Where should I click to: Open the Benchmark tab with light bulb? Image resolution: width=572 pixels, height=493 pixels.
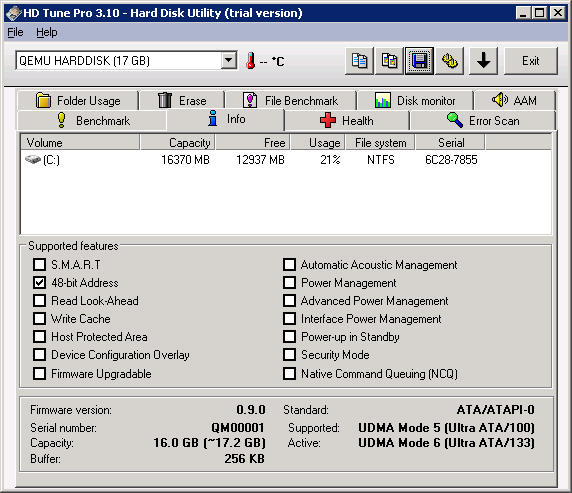pos(92,120)
